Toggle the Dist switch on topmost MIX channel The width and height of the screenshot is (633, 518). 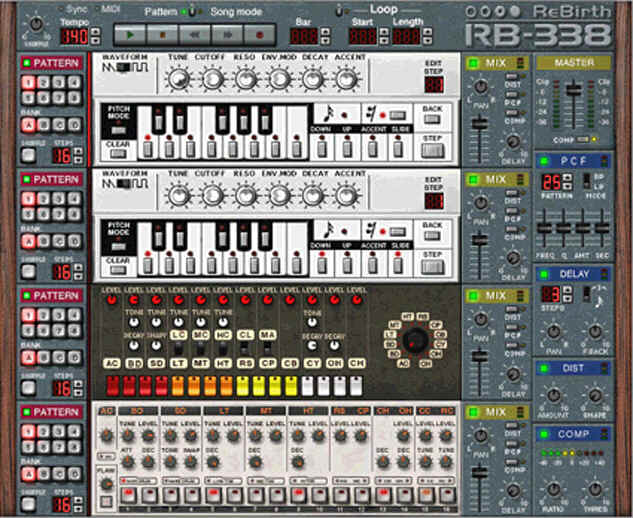pyautogui.click(x=513, y=76)
